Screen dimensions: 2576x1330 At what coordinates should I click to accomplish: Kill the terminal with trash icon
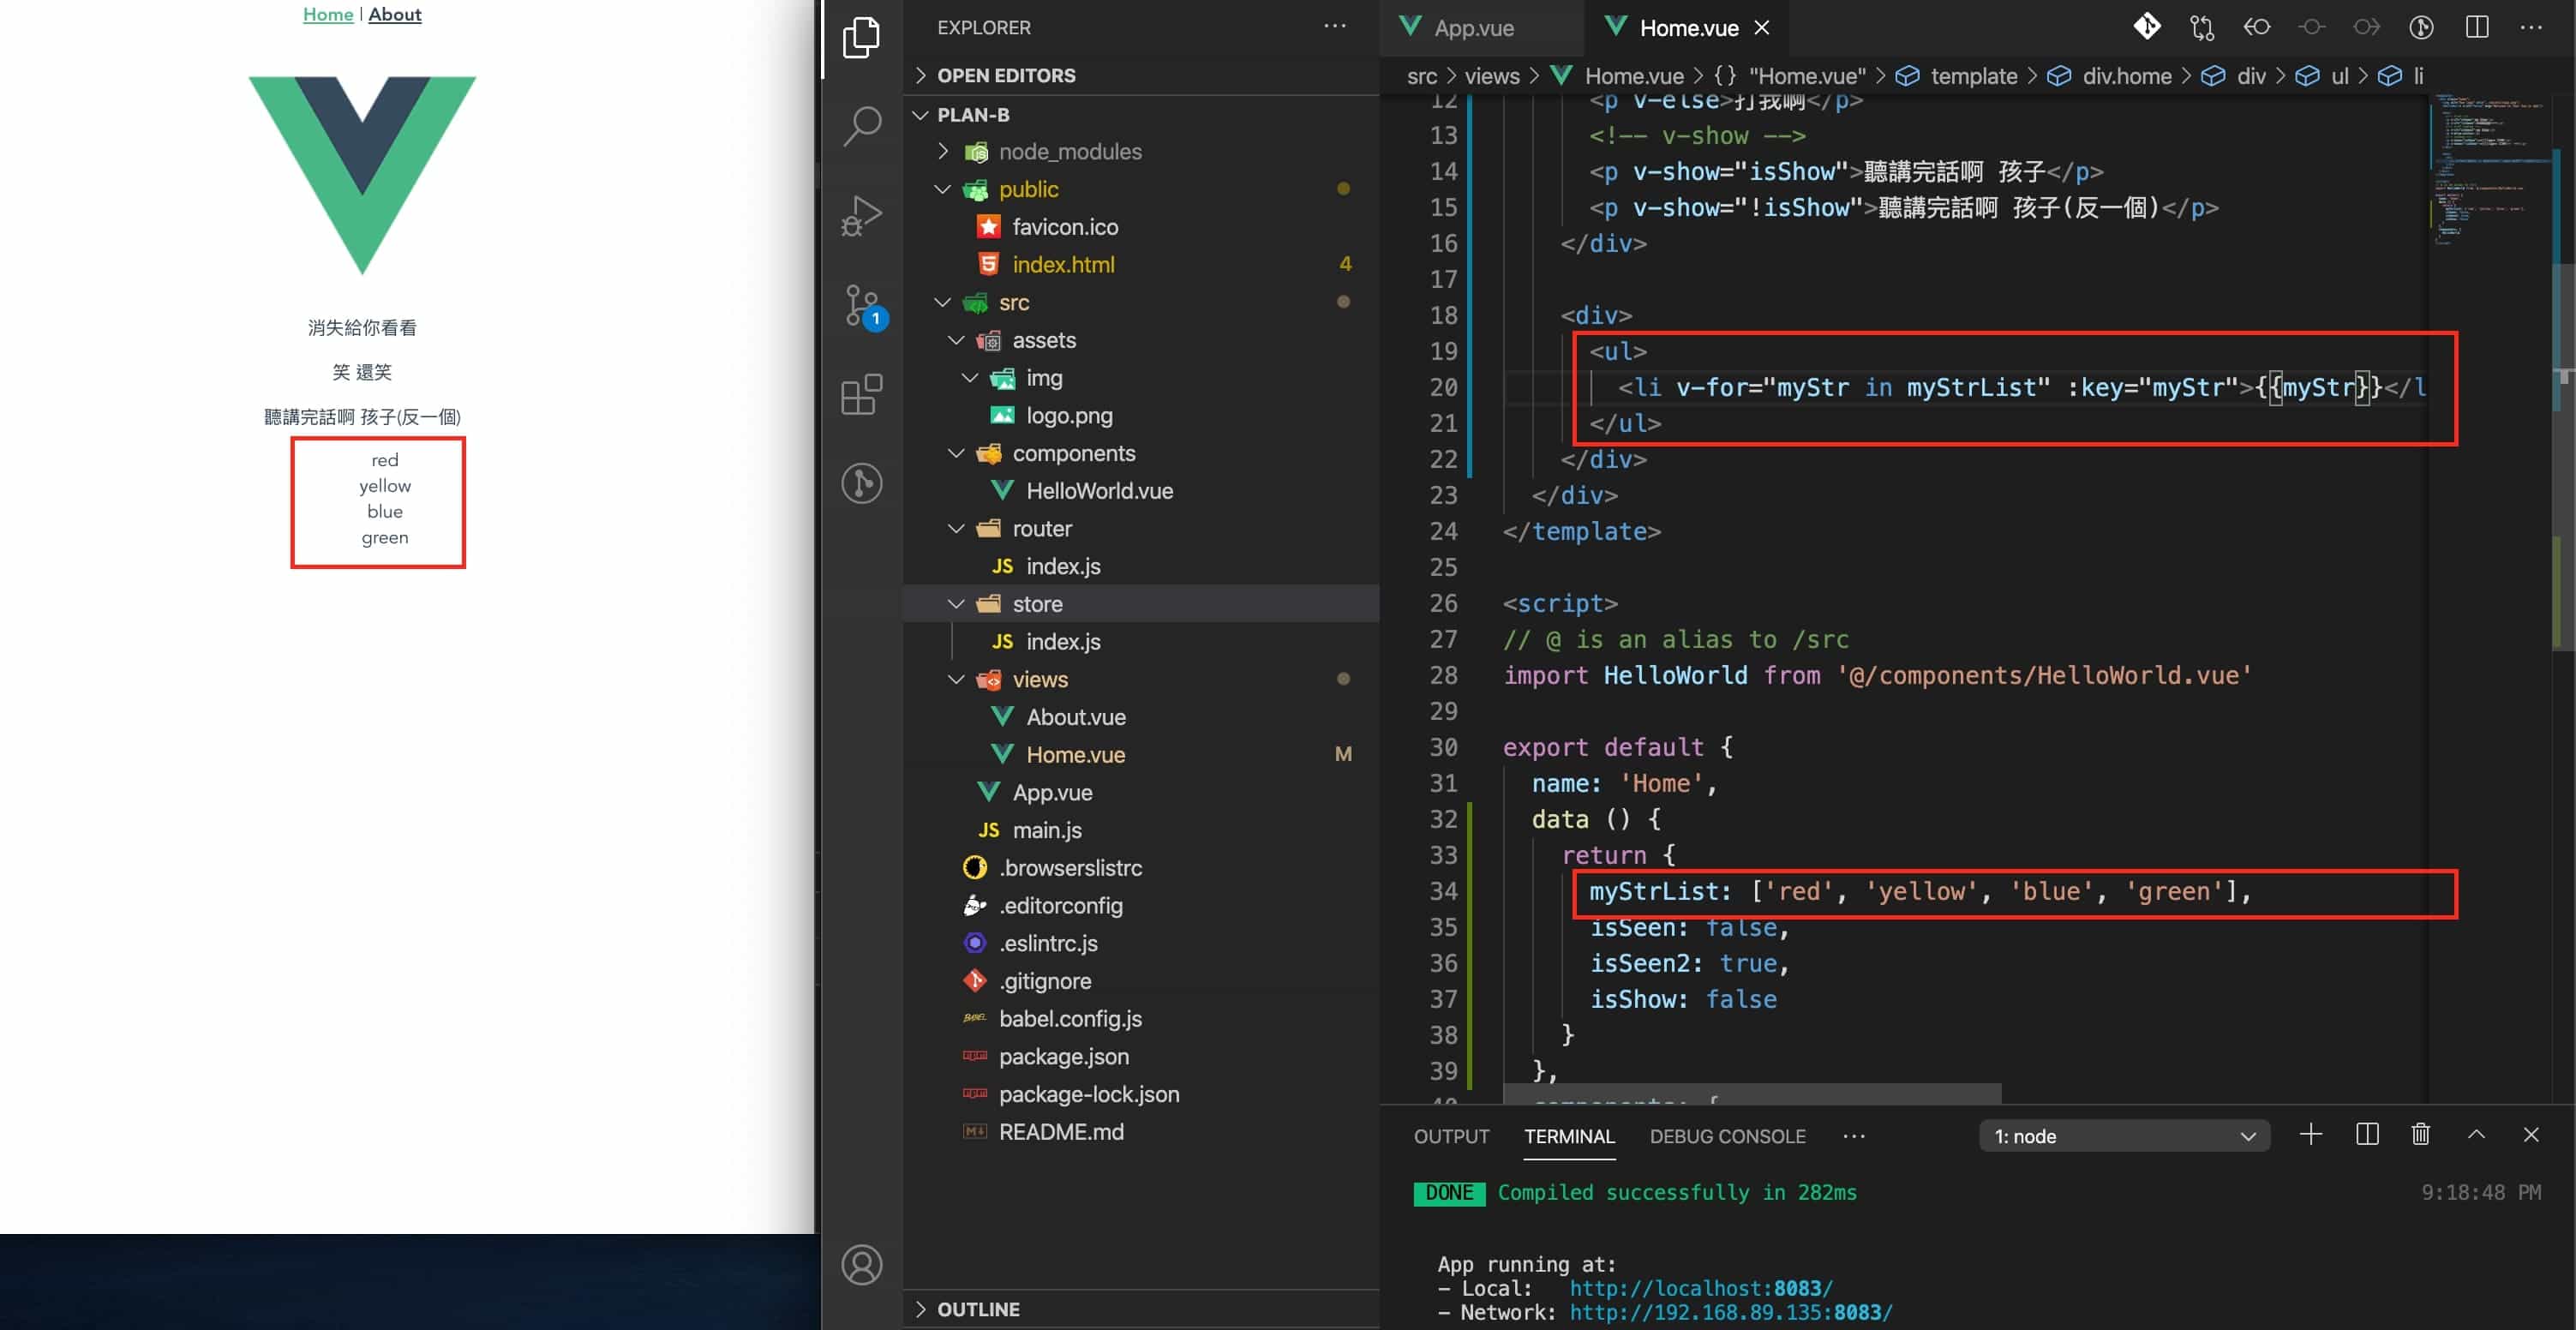2420,1135
